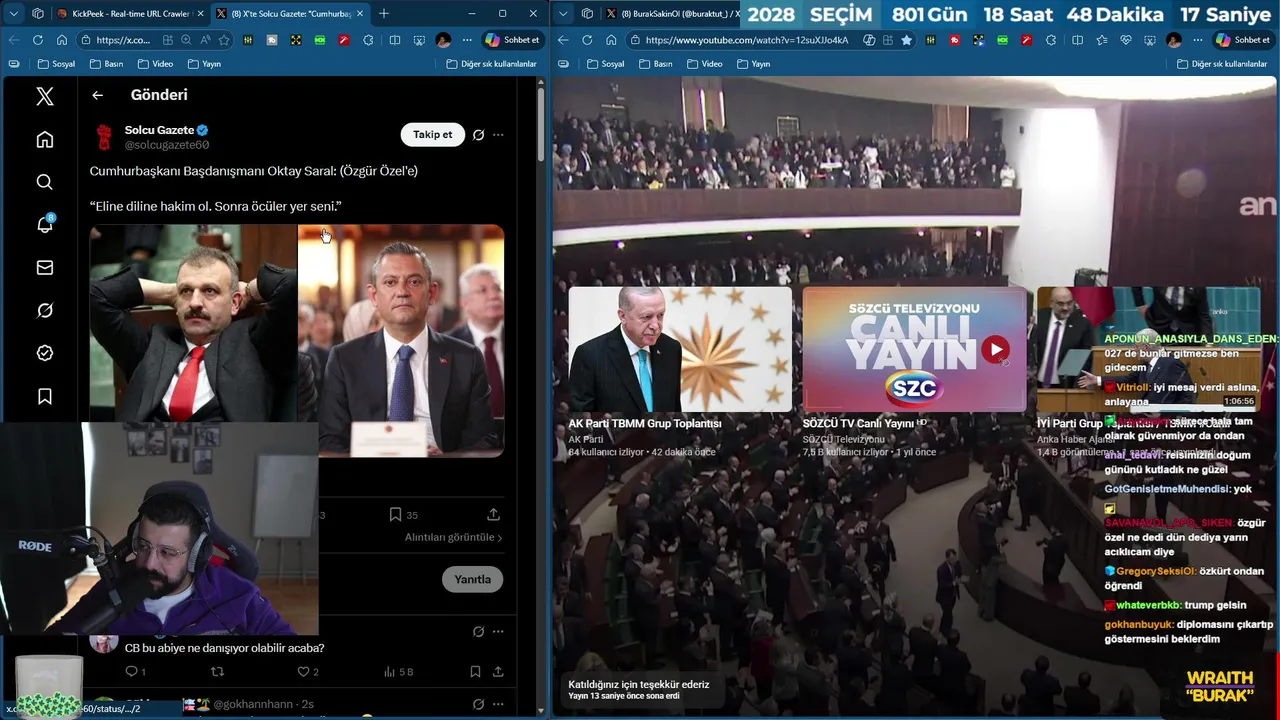This screenshot has width=1280, height=720.
Task: Open Oktay Saral photo in post
Action: 193,323
